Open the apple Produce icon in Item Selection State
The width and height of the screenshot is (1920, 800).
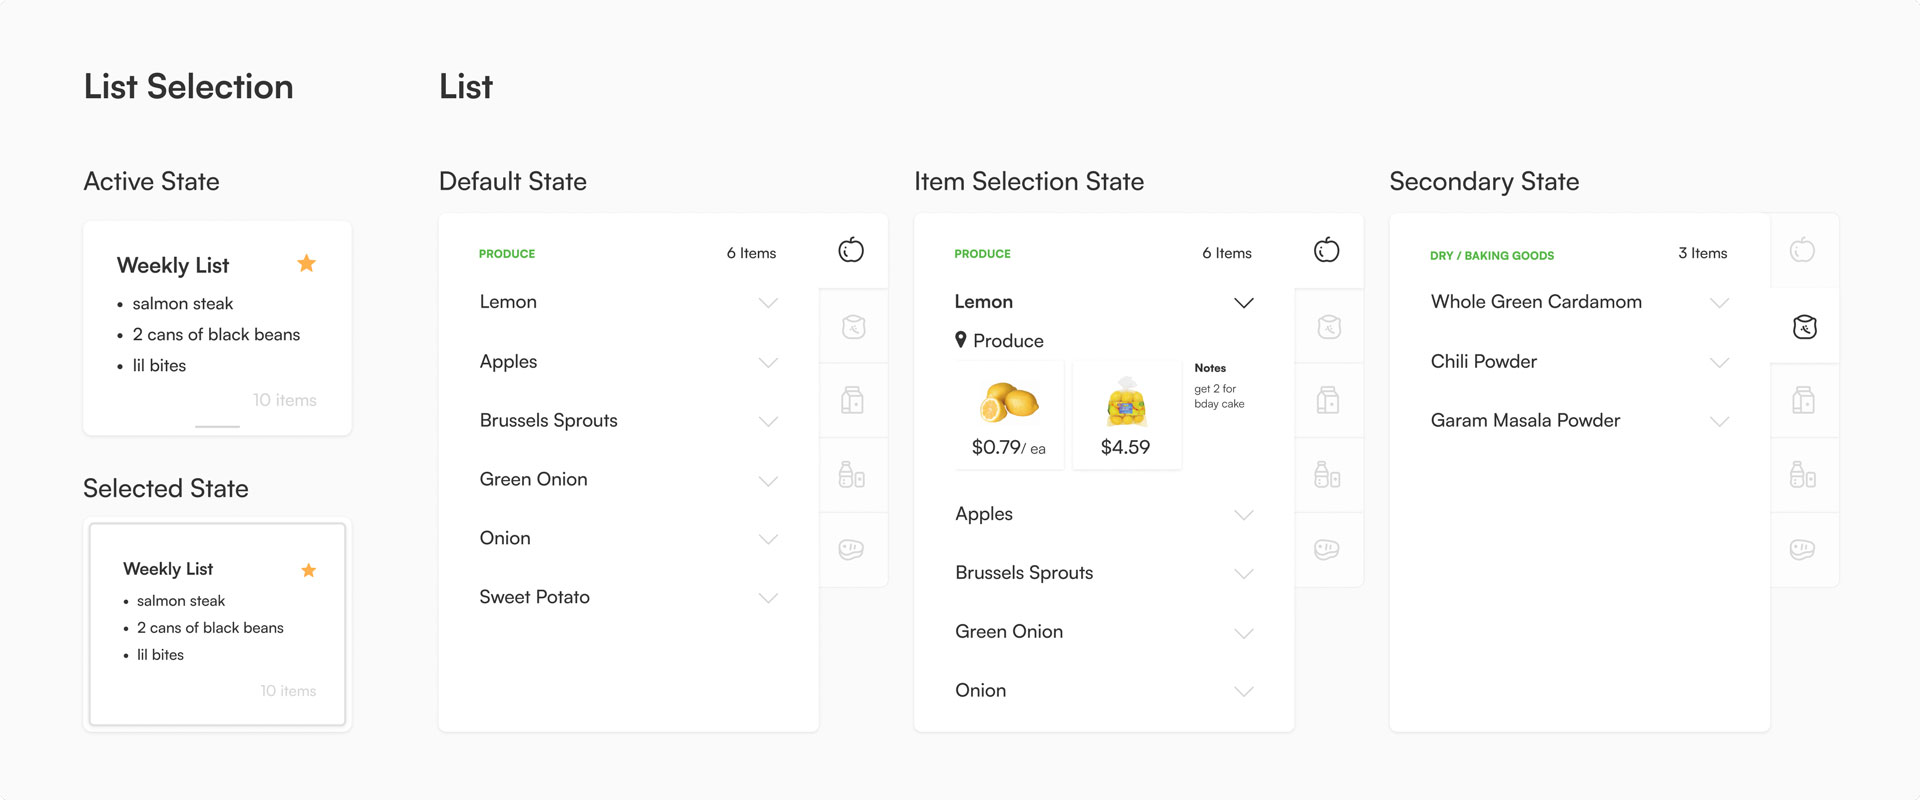tap(1326, 250)
